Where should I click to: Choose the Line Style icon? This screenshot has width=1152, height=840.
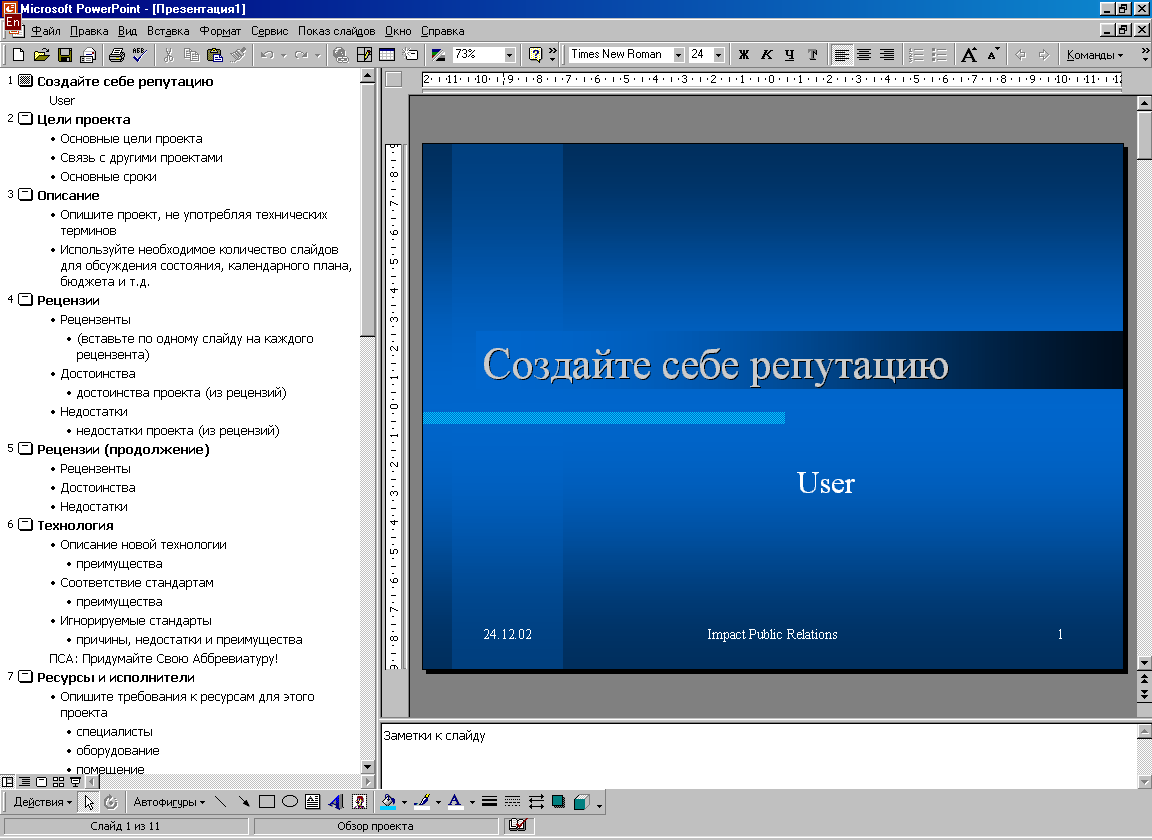[x=489, y=802]
